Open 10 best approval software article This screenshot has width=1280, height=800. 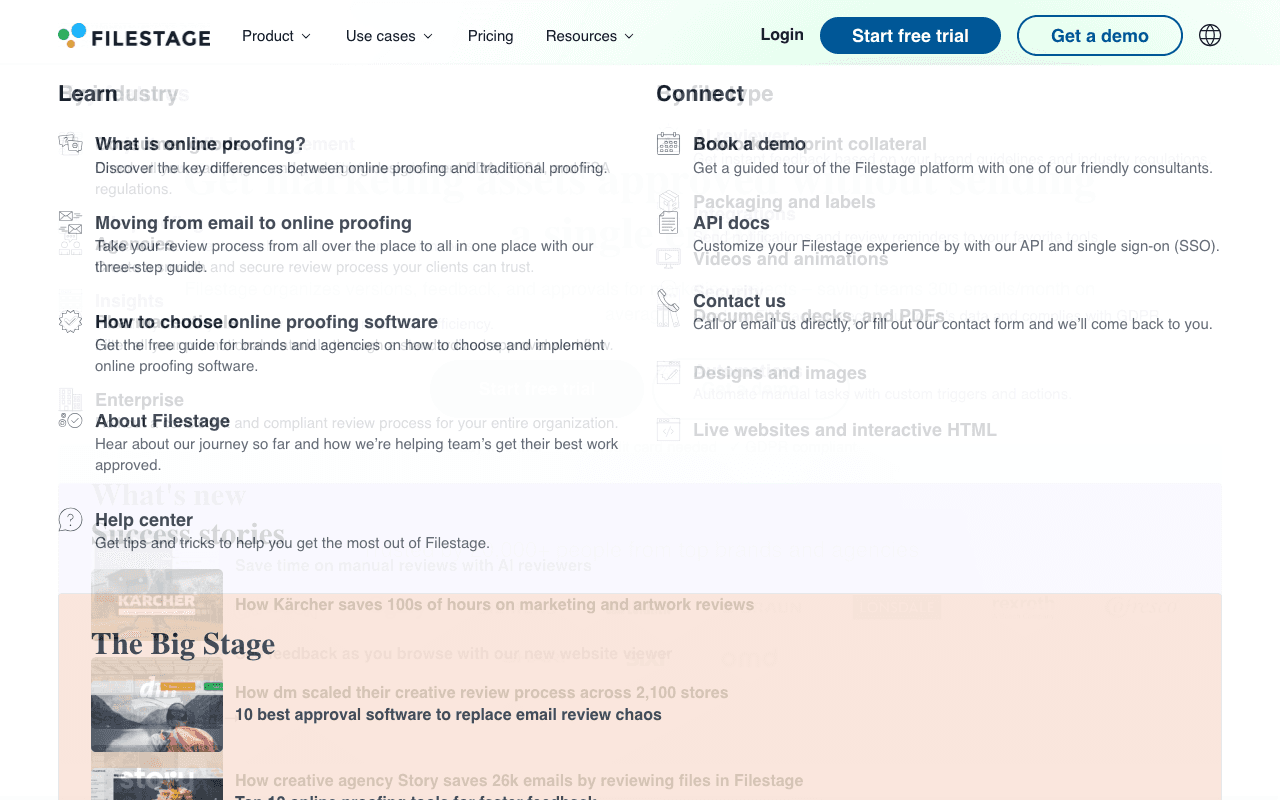pos(448,715)
